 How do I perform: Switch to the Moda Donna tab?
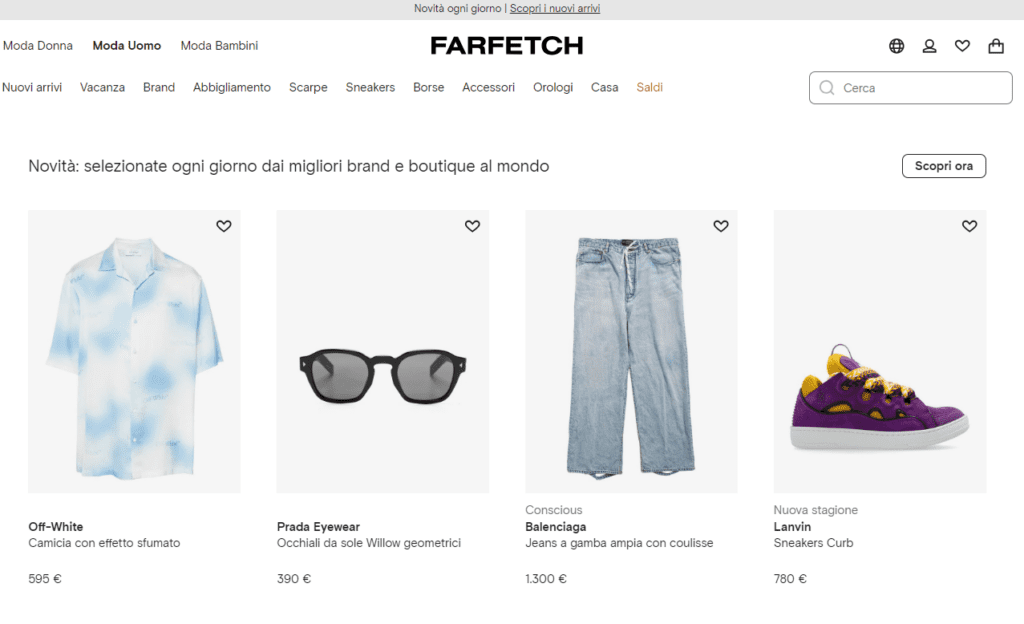click(38, 46)
